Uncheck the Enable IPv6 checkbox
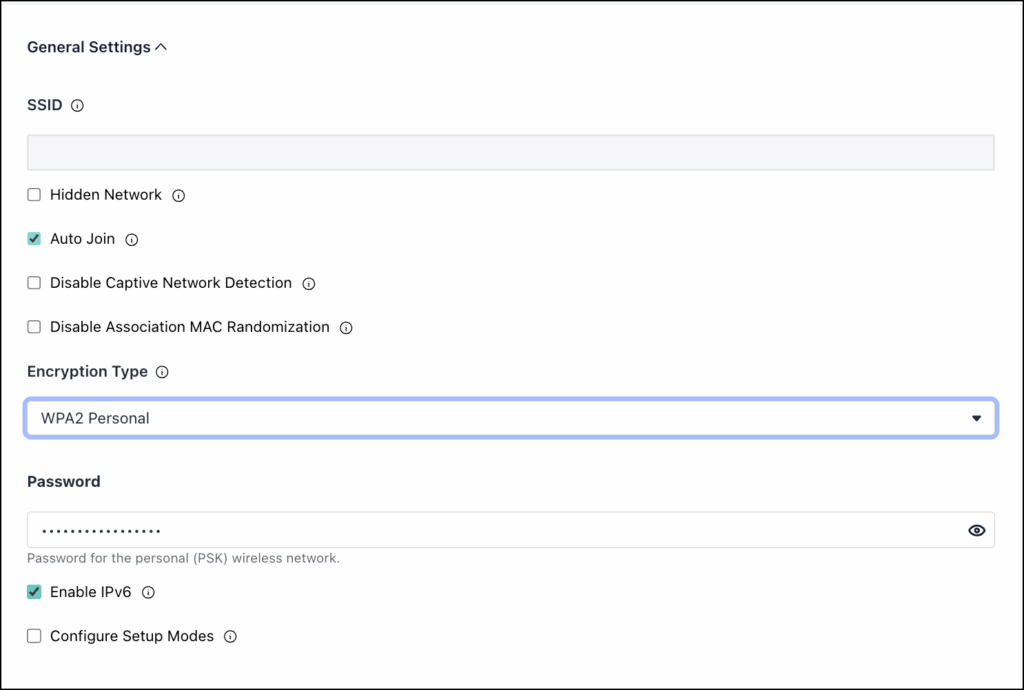1024x690 pixels. (x=34, y=592)
